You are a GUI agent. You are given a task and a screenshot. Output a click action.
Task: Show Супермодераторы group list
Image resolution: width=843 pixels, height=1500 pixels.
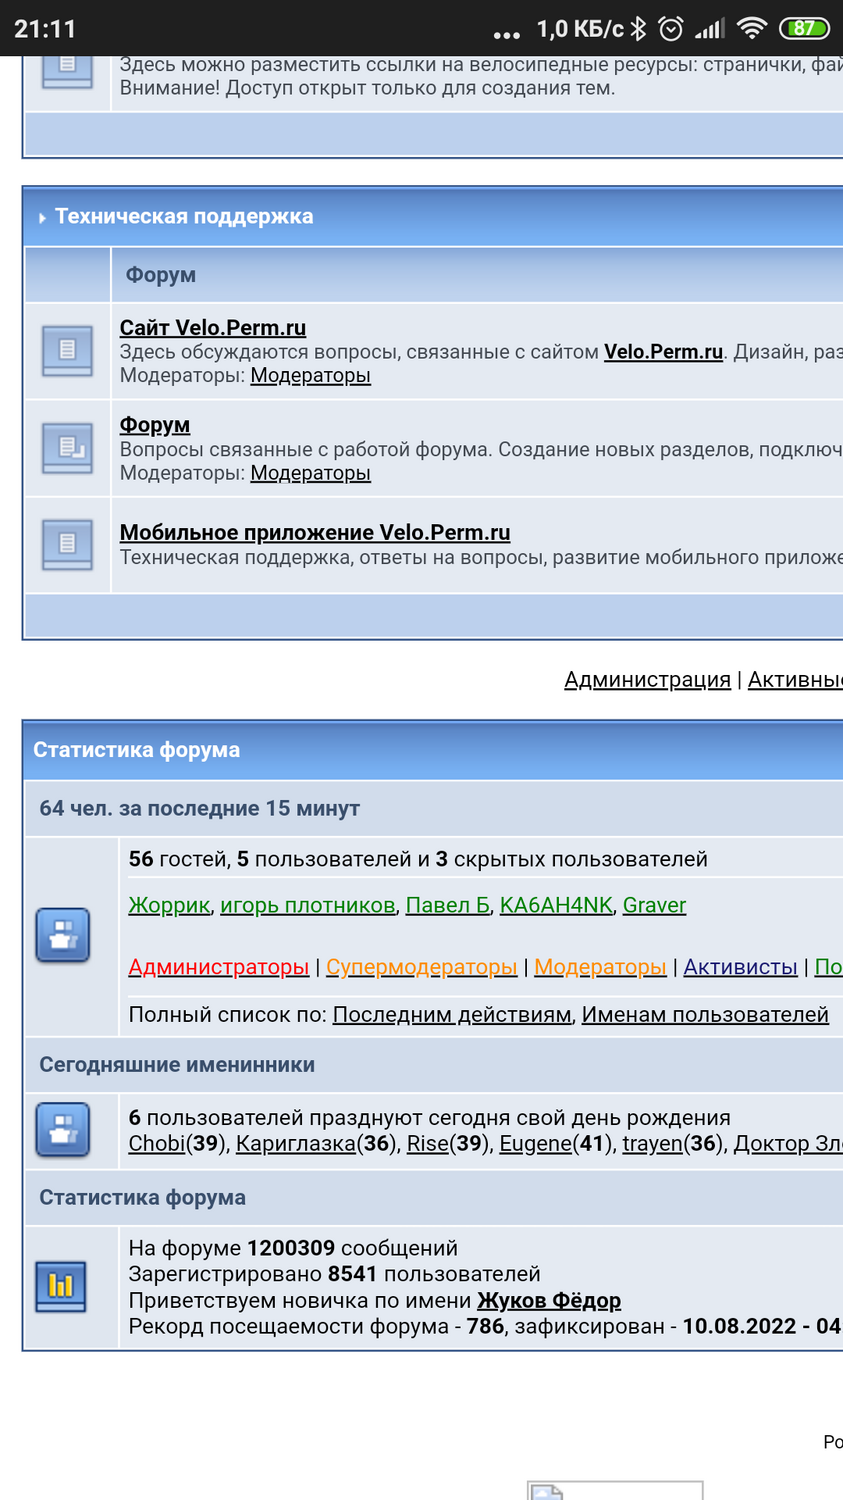click(x=422, y=967)
